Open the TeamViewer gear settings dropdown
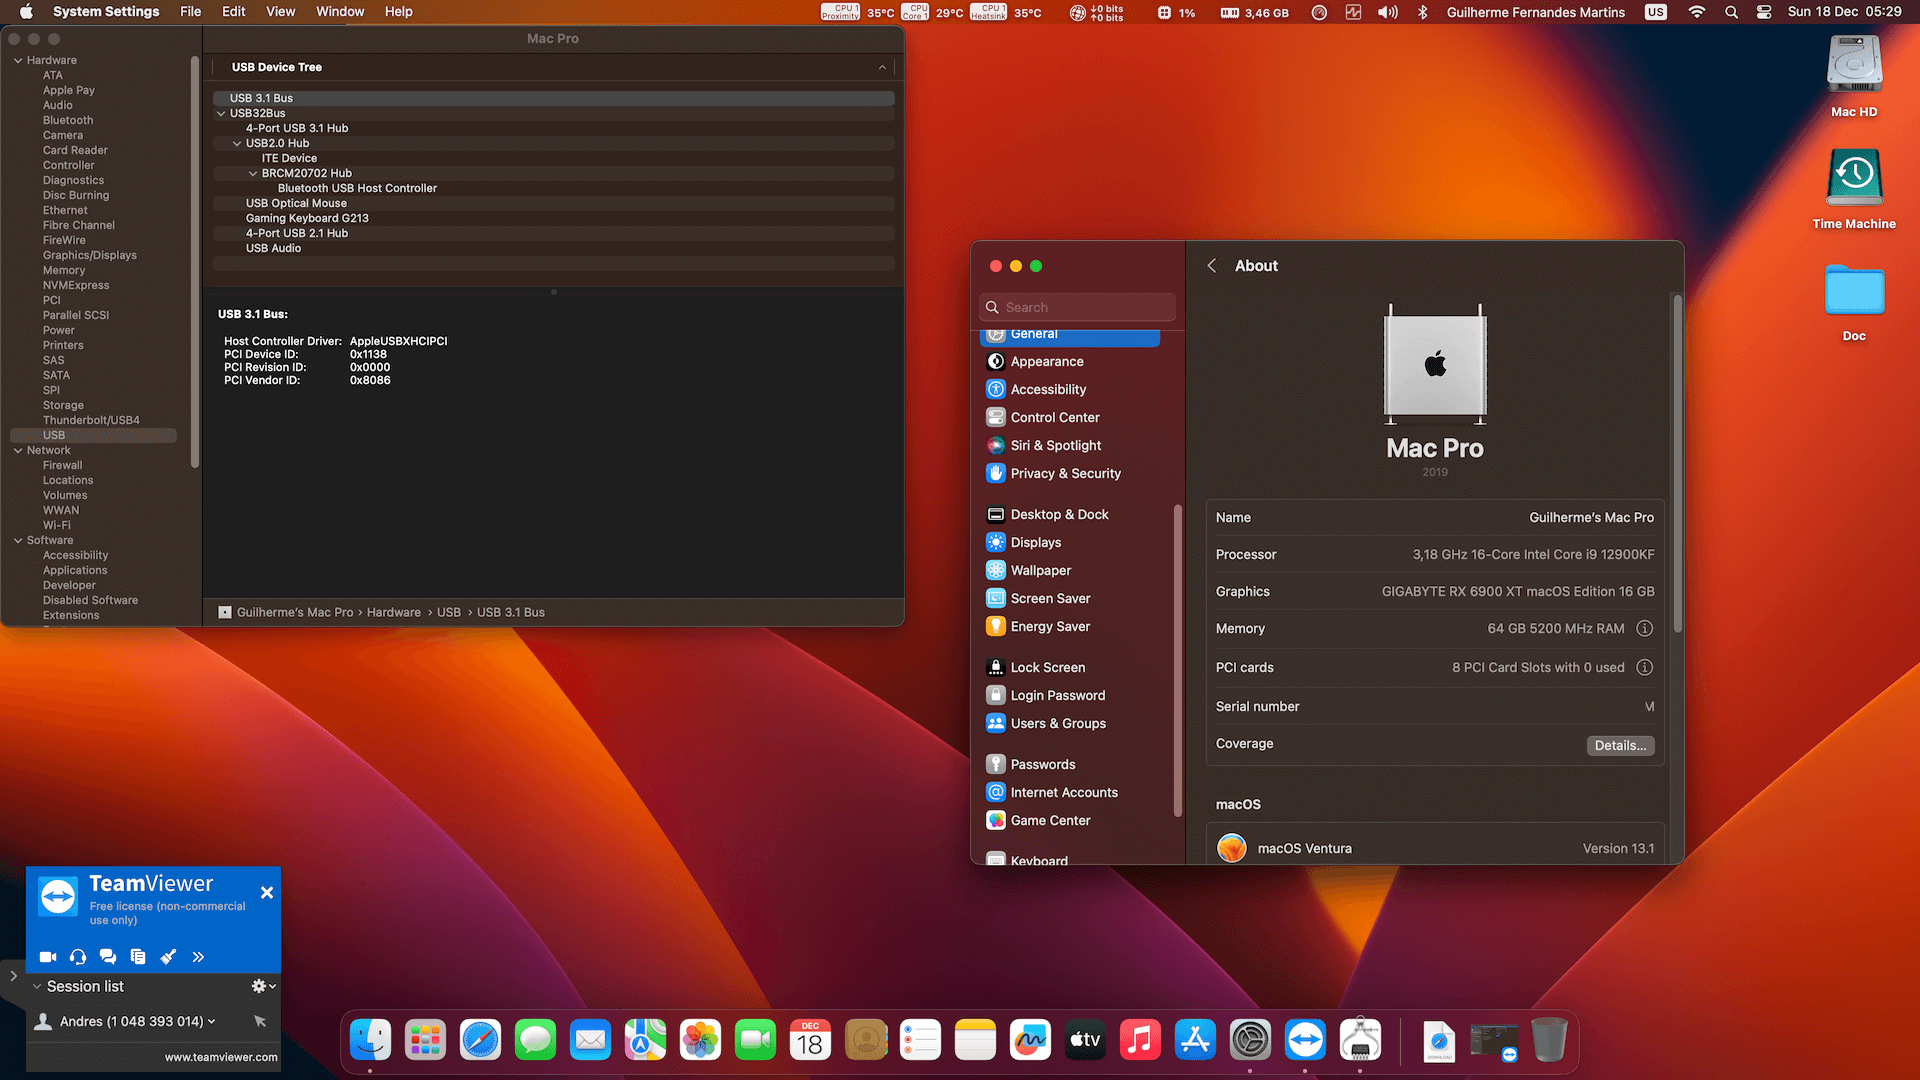The image size is (1920, 1080). click(262, 986)
